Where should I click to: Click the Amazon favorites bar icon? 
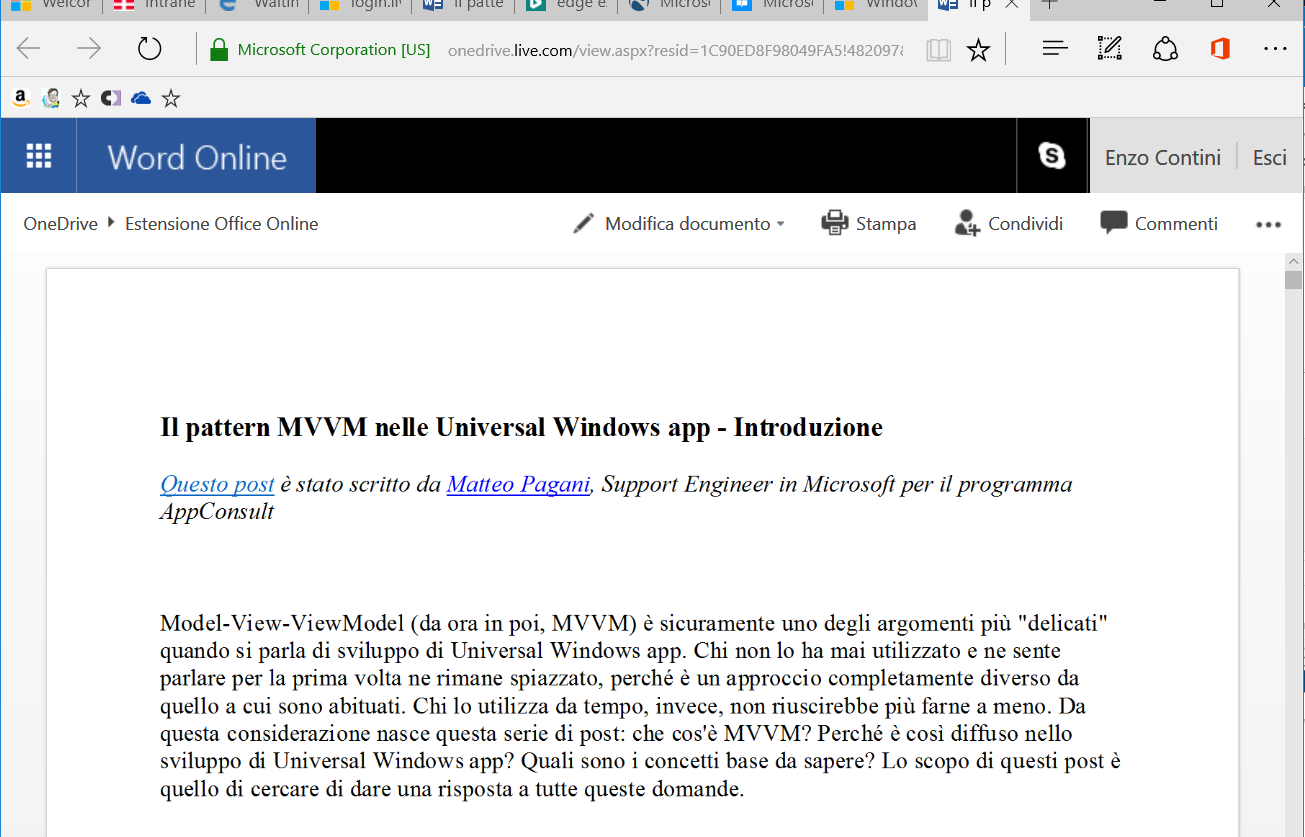pos(20,98)
